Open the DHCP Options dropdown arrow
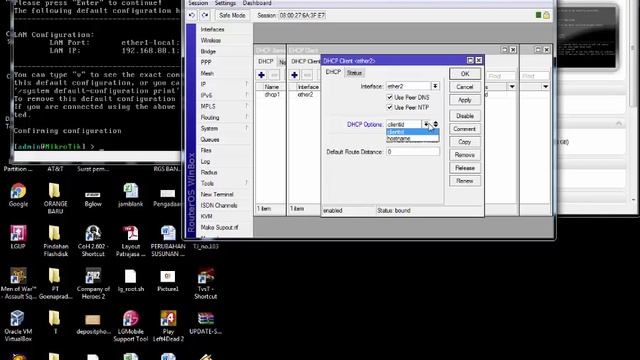The width and height of the screenshot is (640, 360). pos(426,124)
